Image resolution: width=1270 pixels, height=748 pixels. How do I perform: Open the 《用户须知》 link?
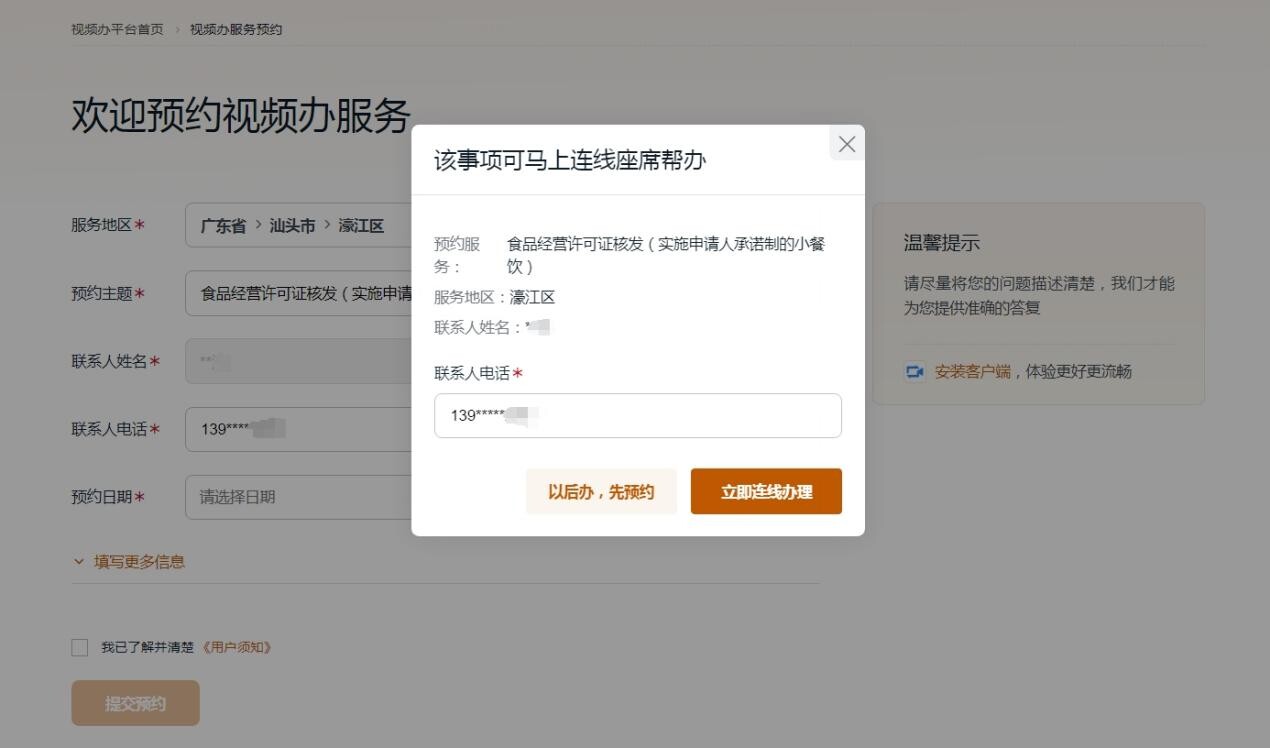coord(237,648)
